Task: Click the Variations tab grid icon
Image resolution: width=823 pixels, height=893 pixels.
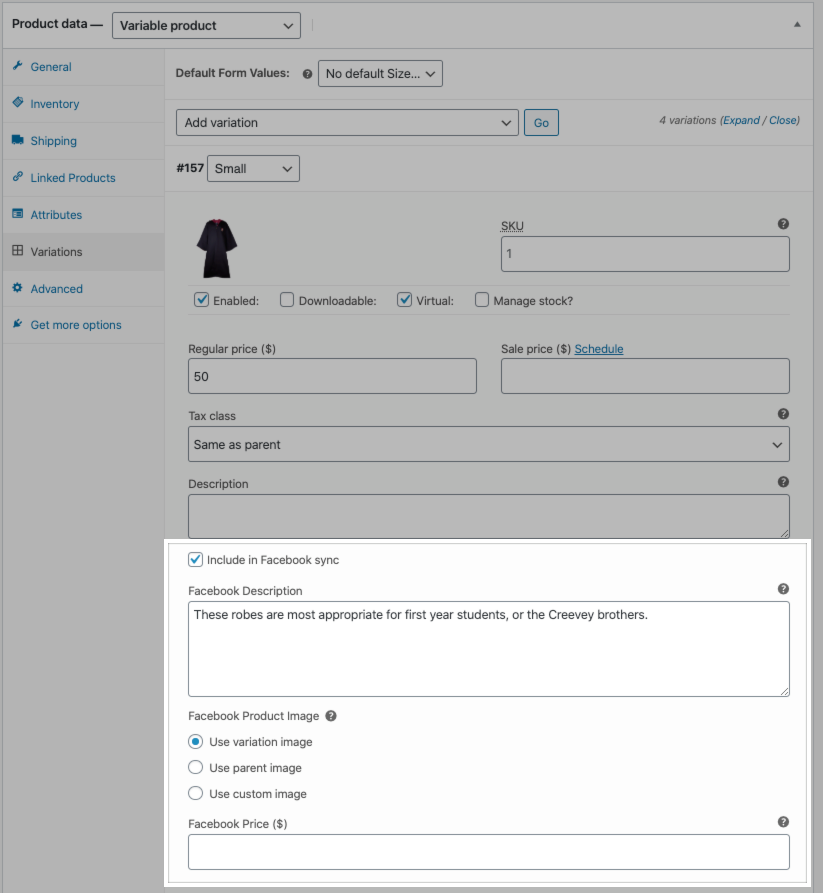Action: click(x=18, y=251)
